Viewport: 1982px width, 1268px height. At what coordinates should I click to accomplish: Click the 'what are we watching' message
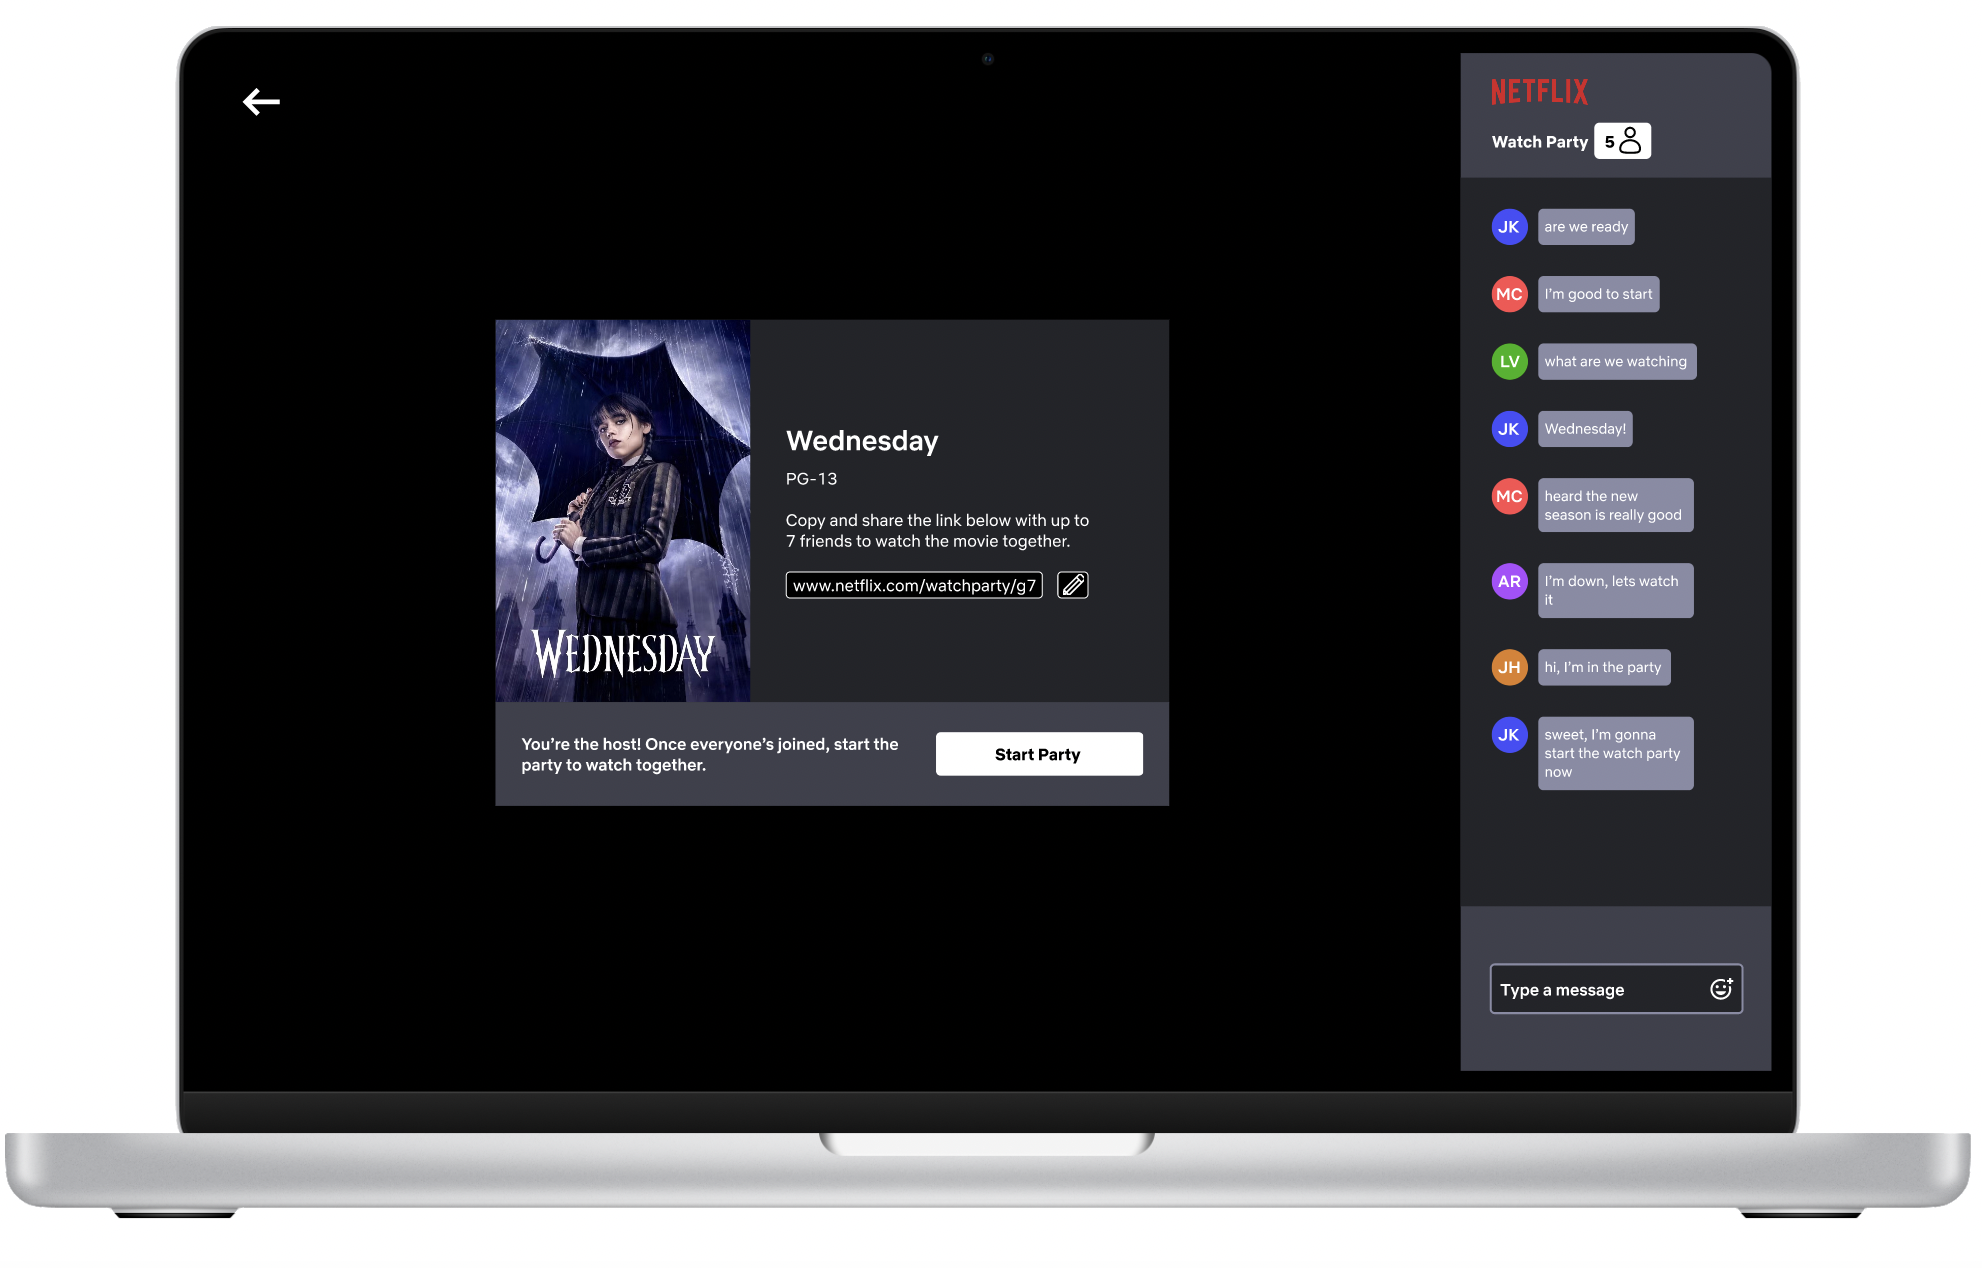(1616, 362)
